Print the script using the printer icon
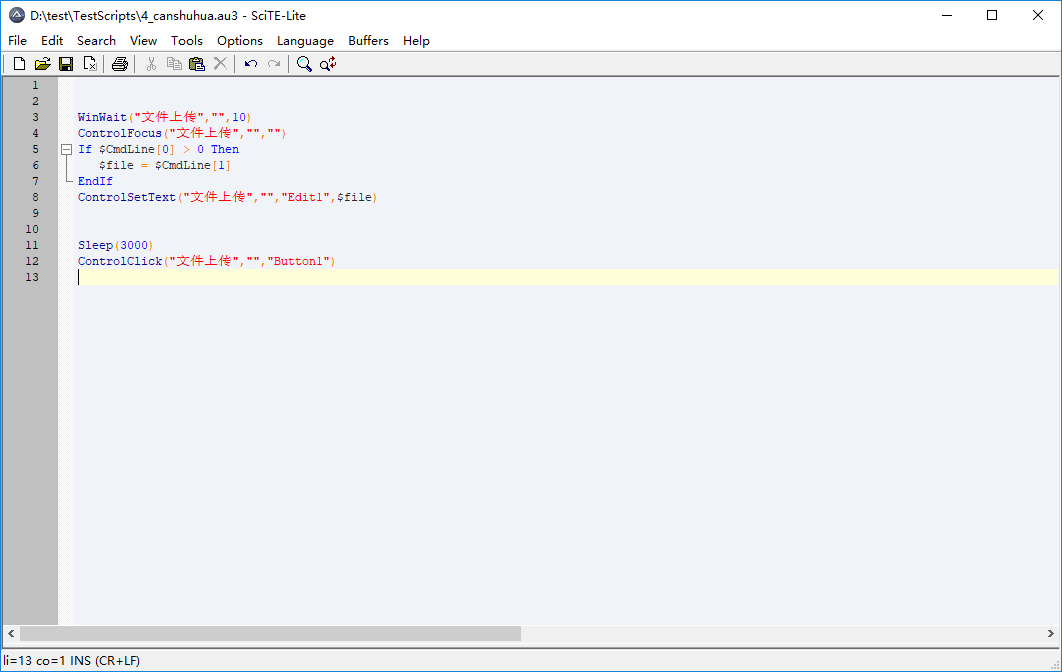This screenshot has width=1062, height=672. (119, 63)
